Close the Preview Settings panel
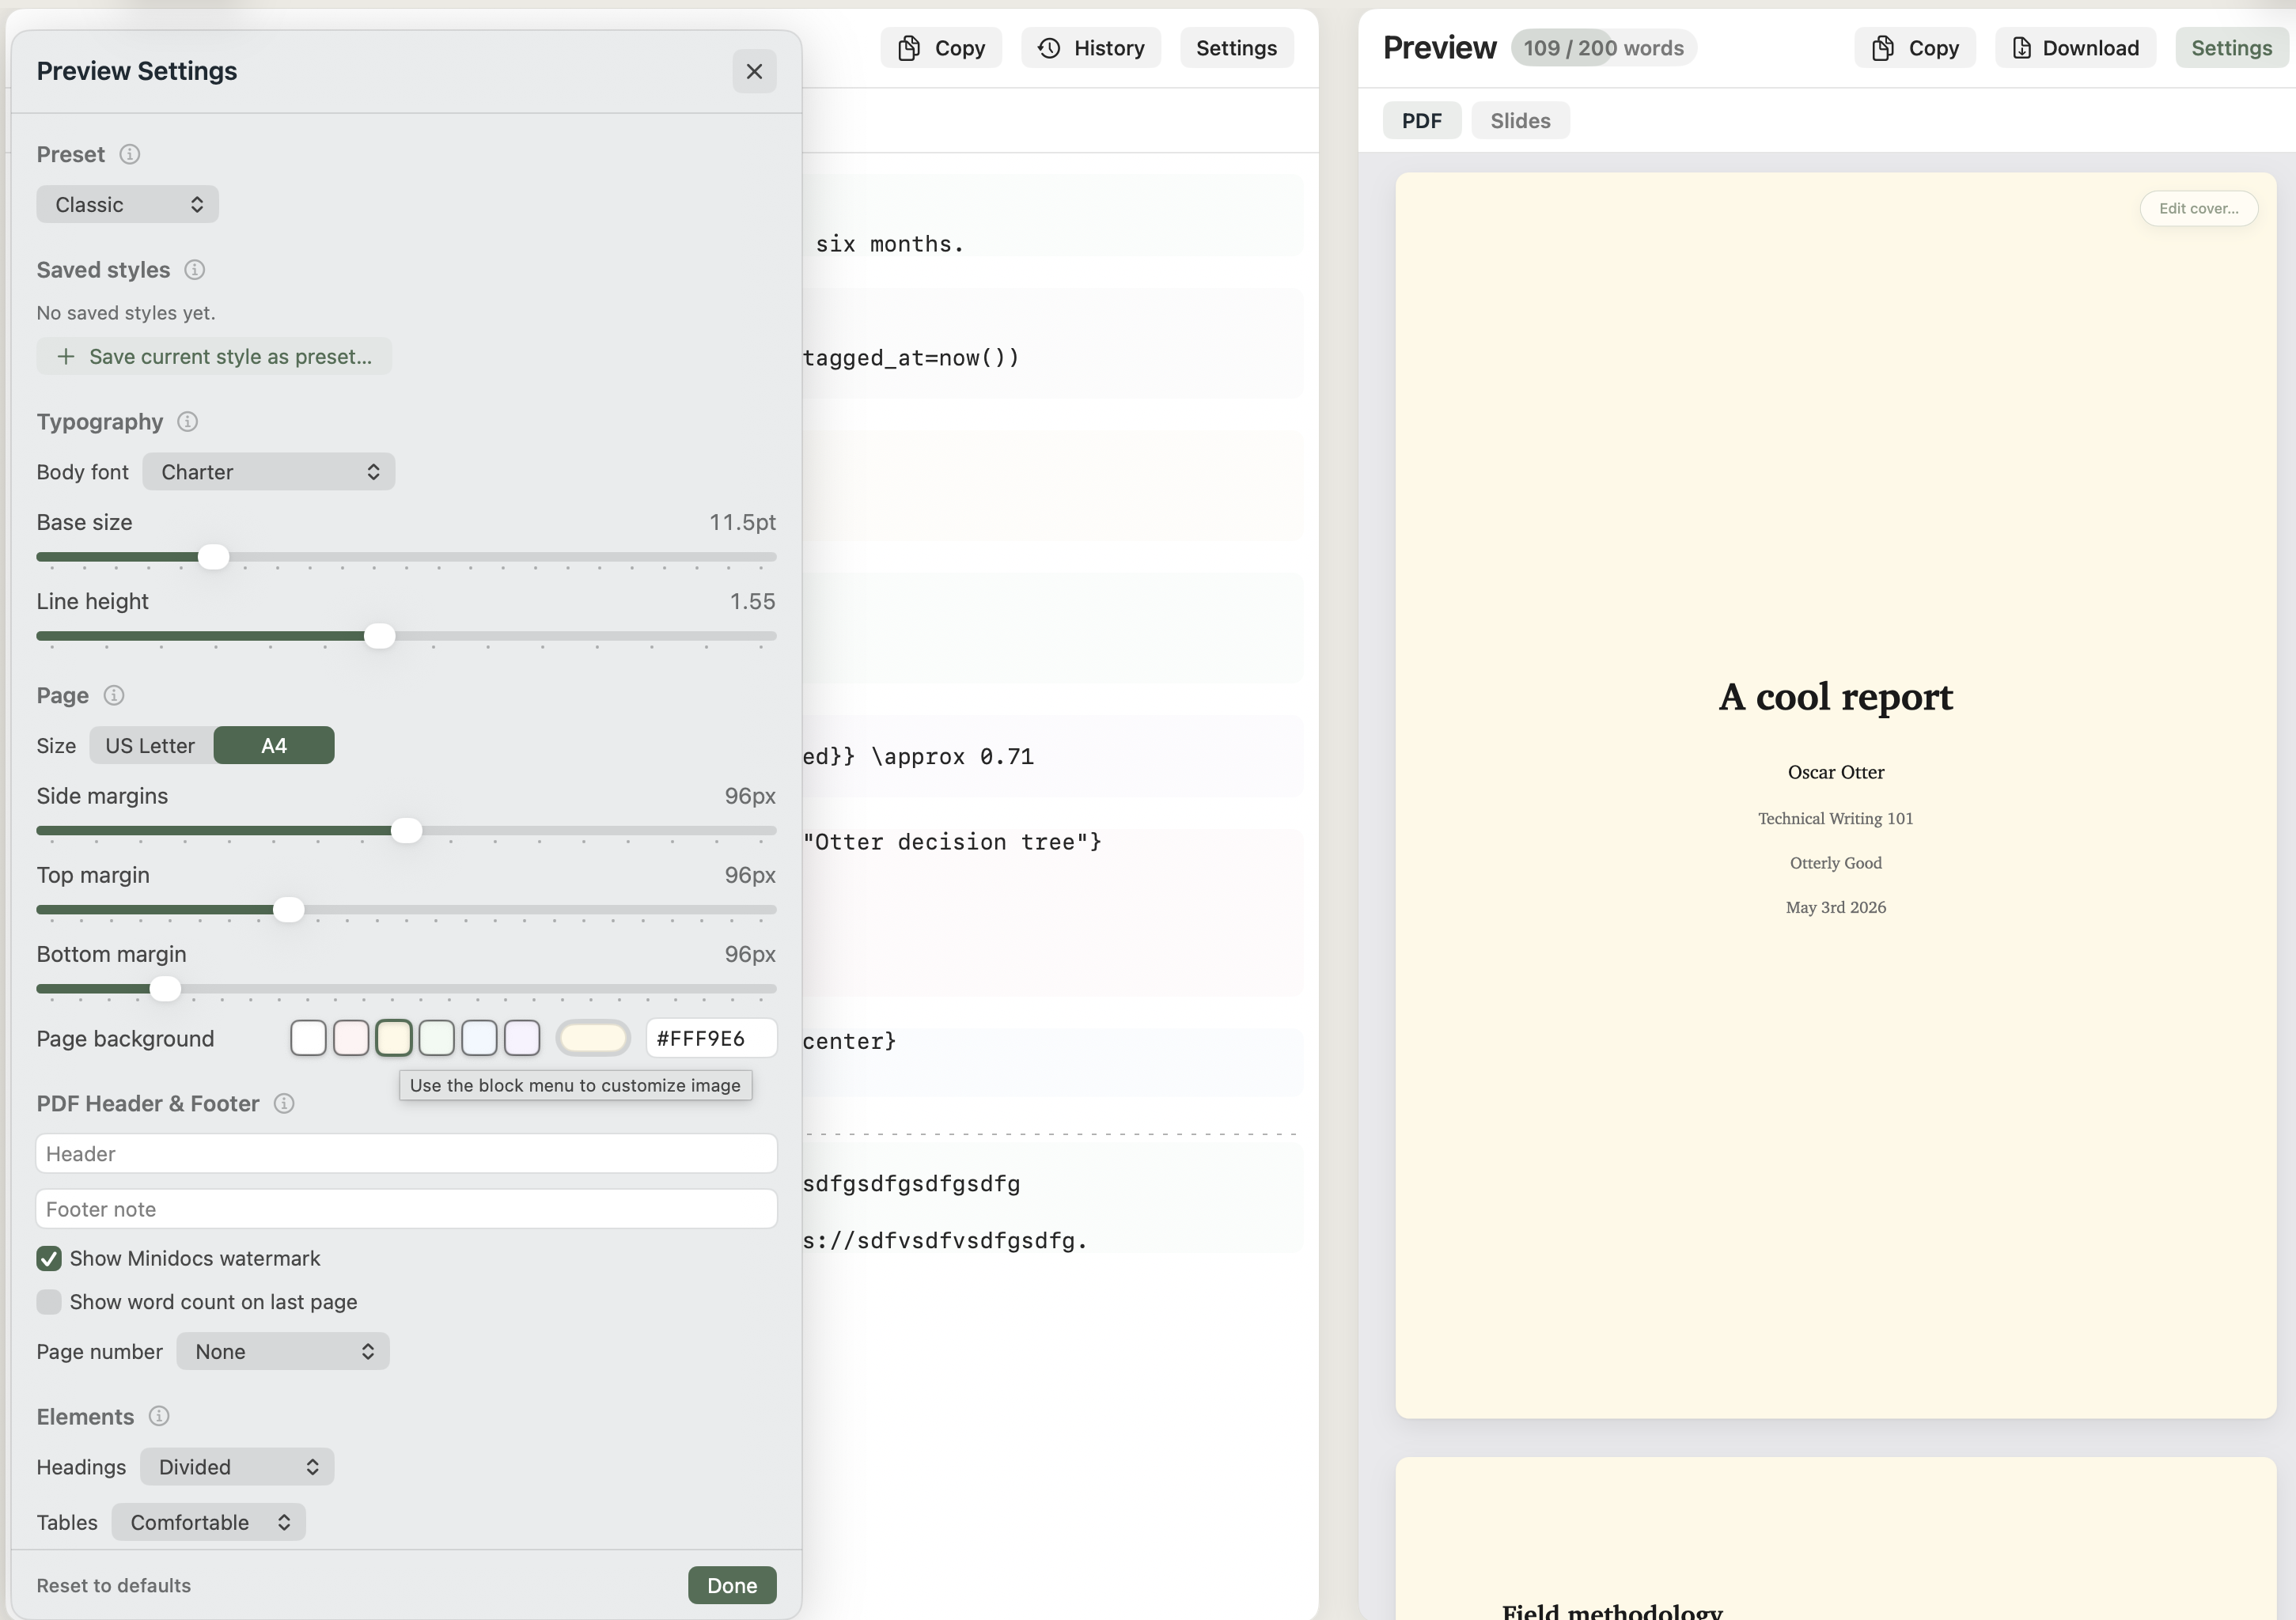Screen dimensions: 2296x1620 (754, 71)
